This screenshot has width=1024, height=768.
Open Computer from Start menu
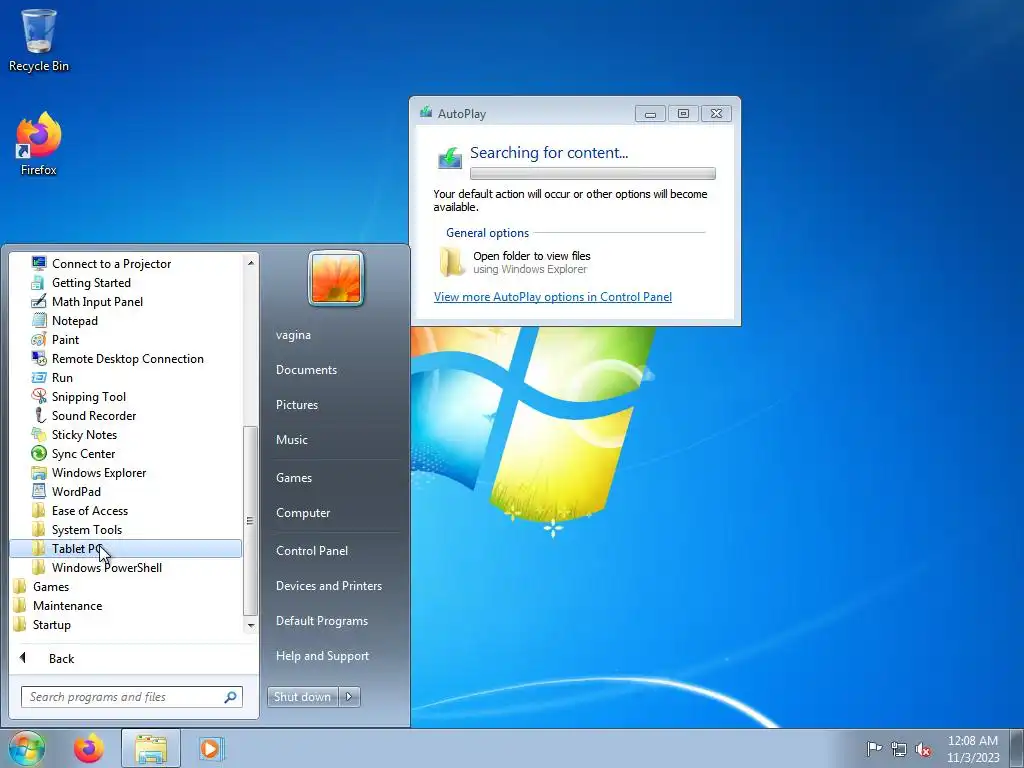pyautogui.click(x=303, y=513)
